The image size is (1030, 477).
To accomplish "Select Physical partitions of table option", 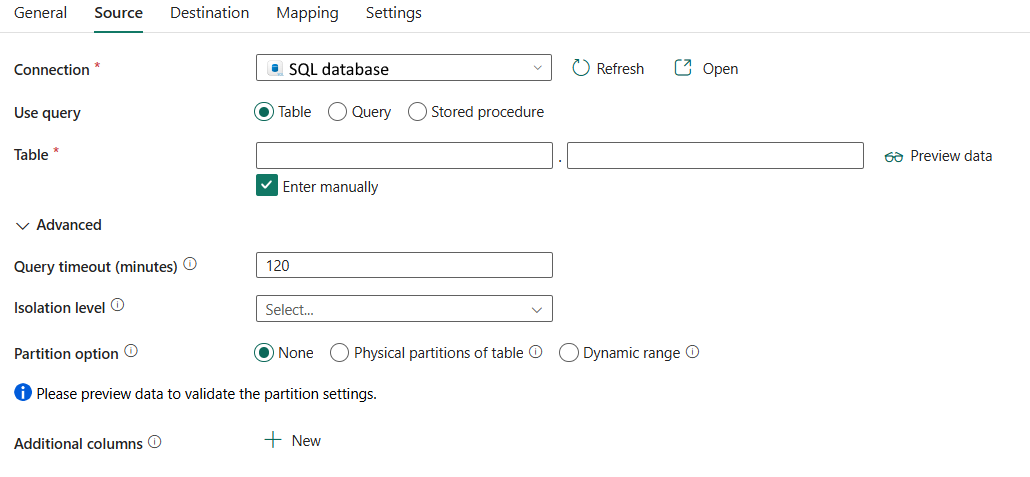I will point(340,353).
